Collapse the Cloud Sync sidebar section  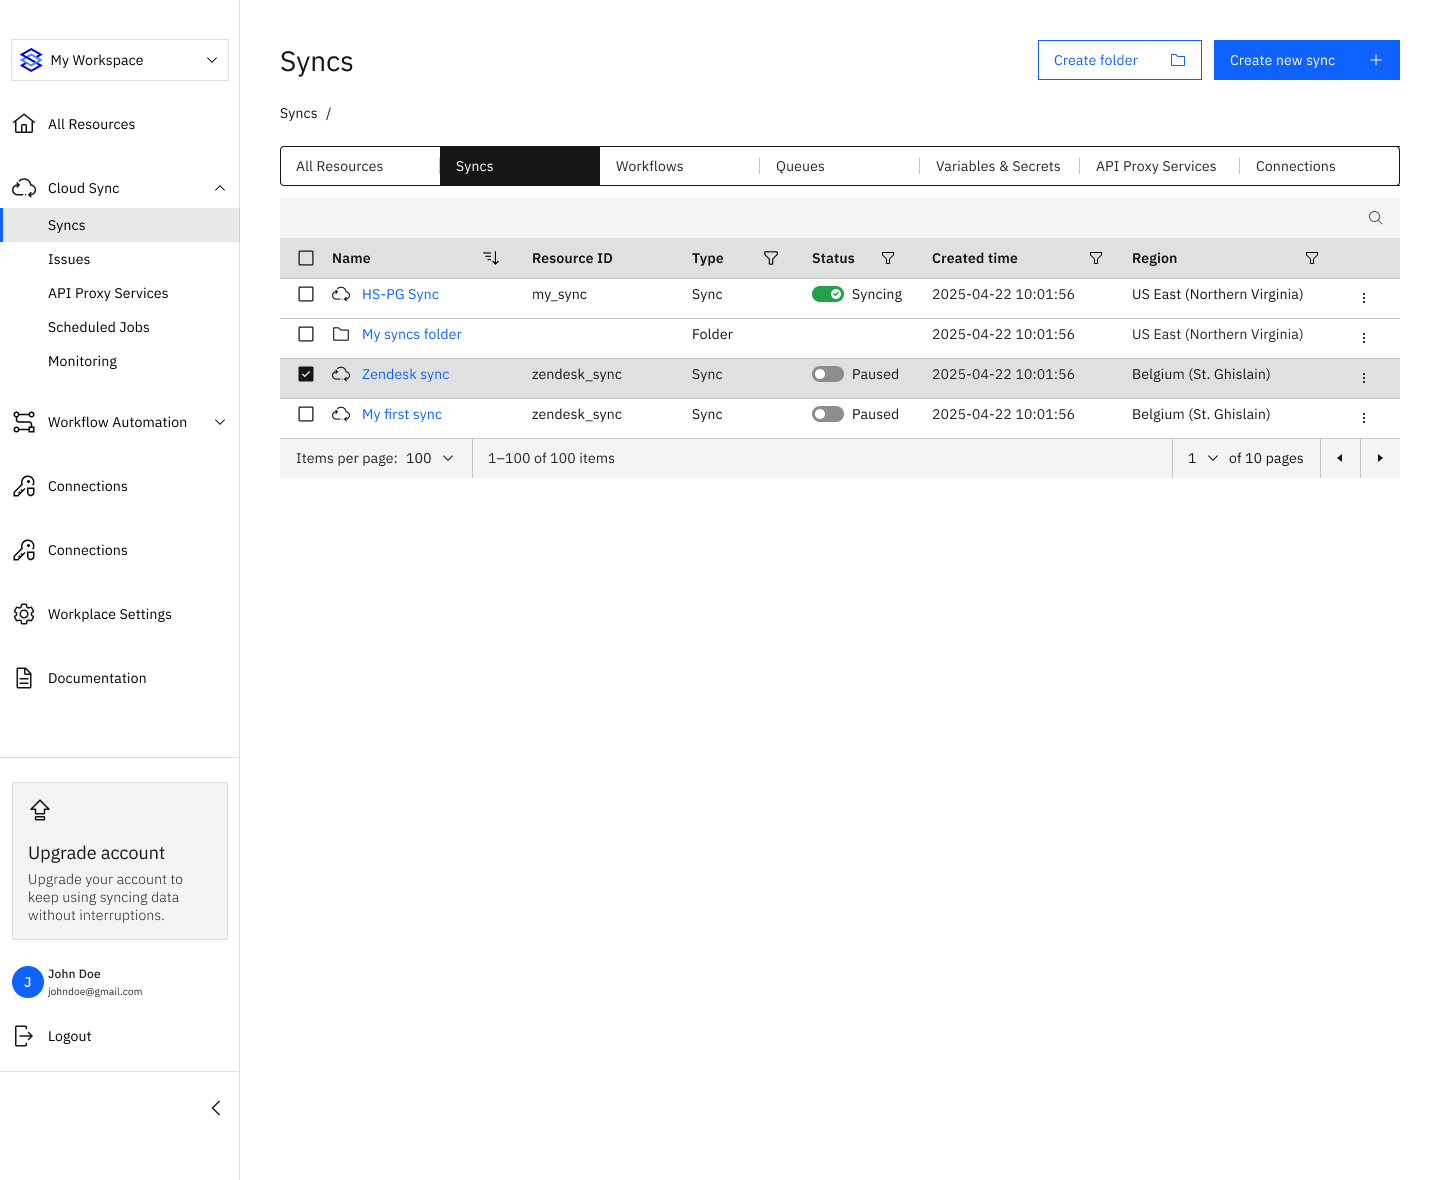click(x=220, y=187)
